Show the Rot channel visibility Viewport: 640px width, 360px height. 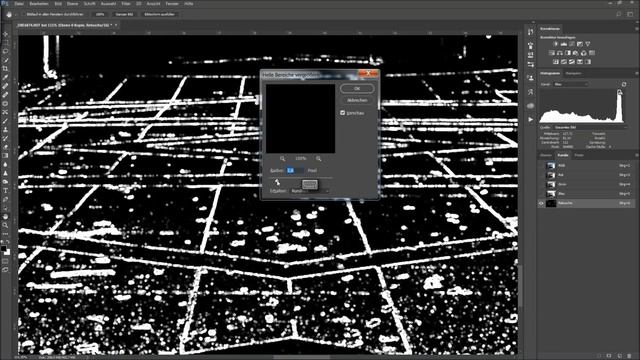click(x=541, y=175)
